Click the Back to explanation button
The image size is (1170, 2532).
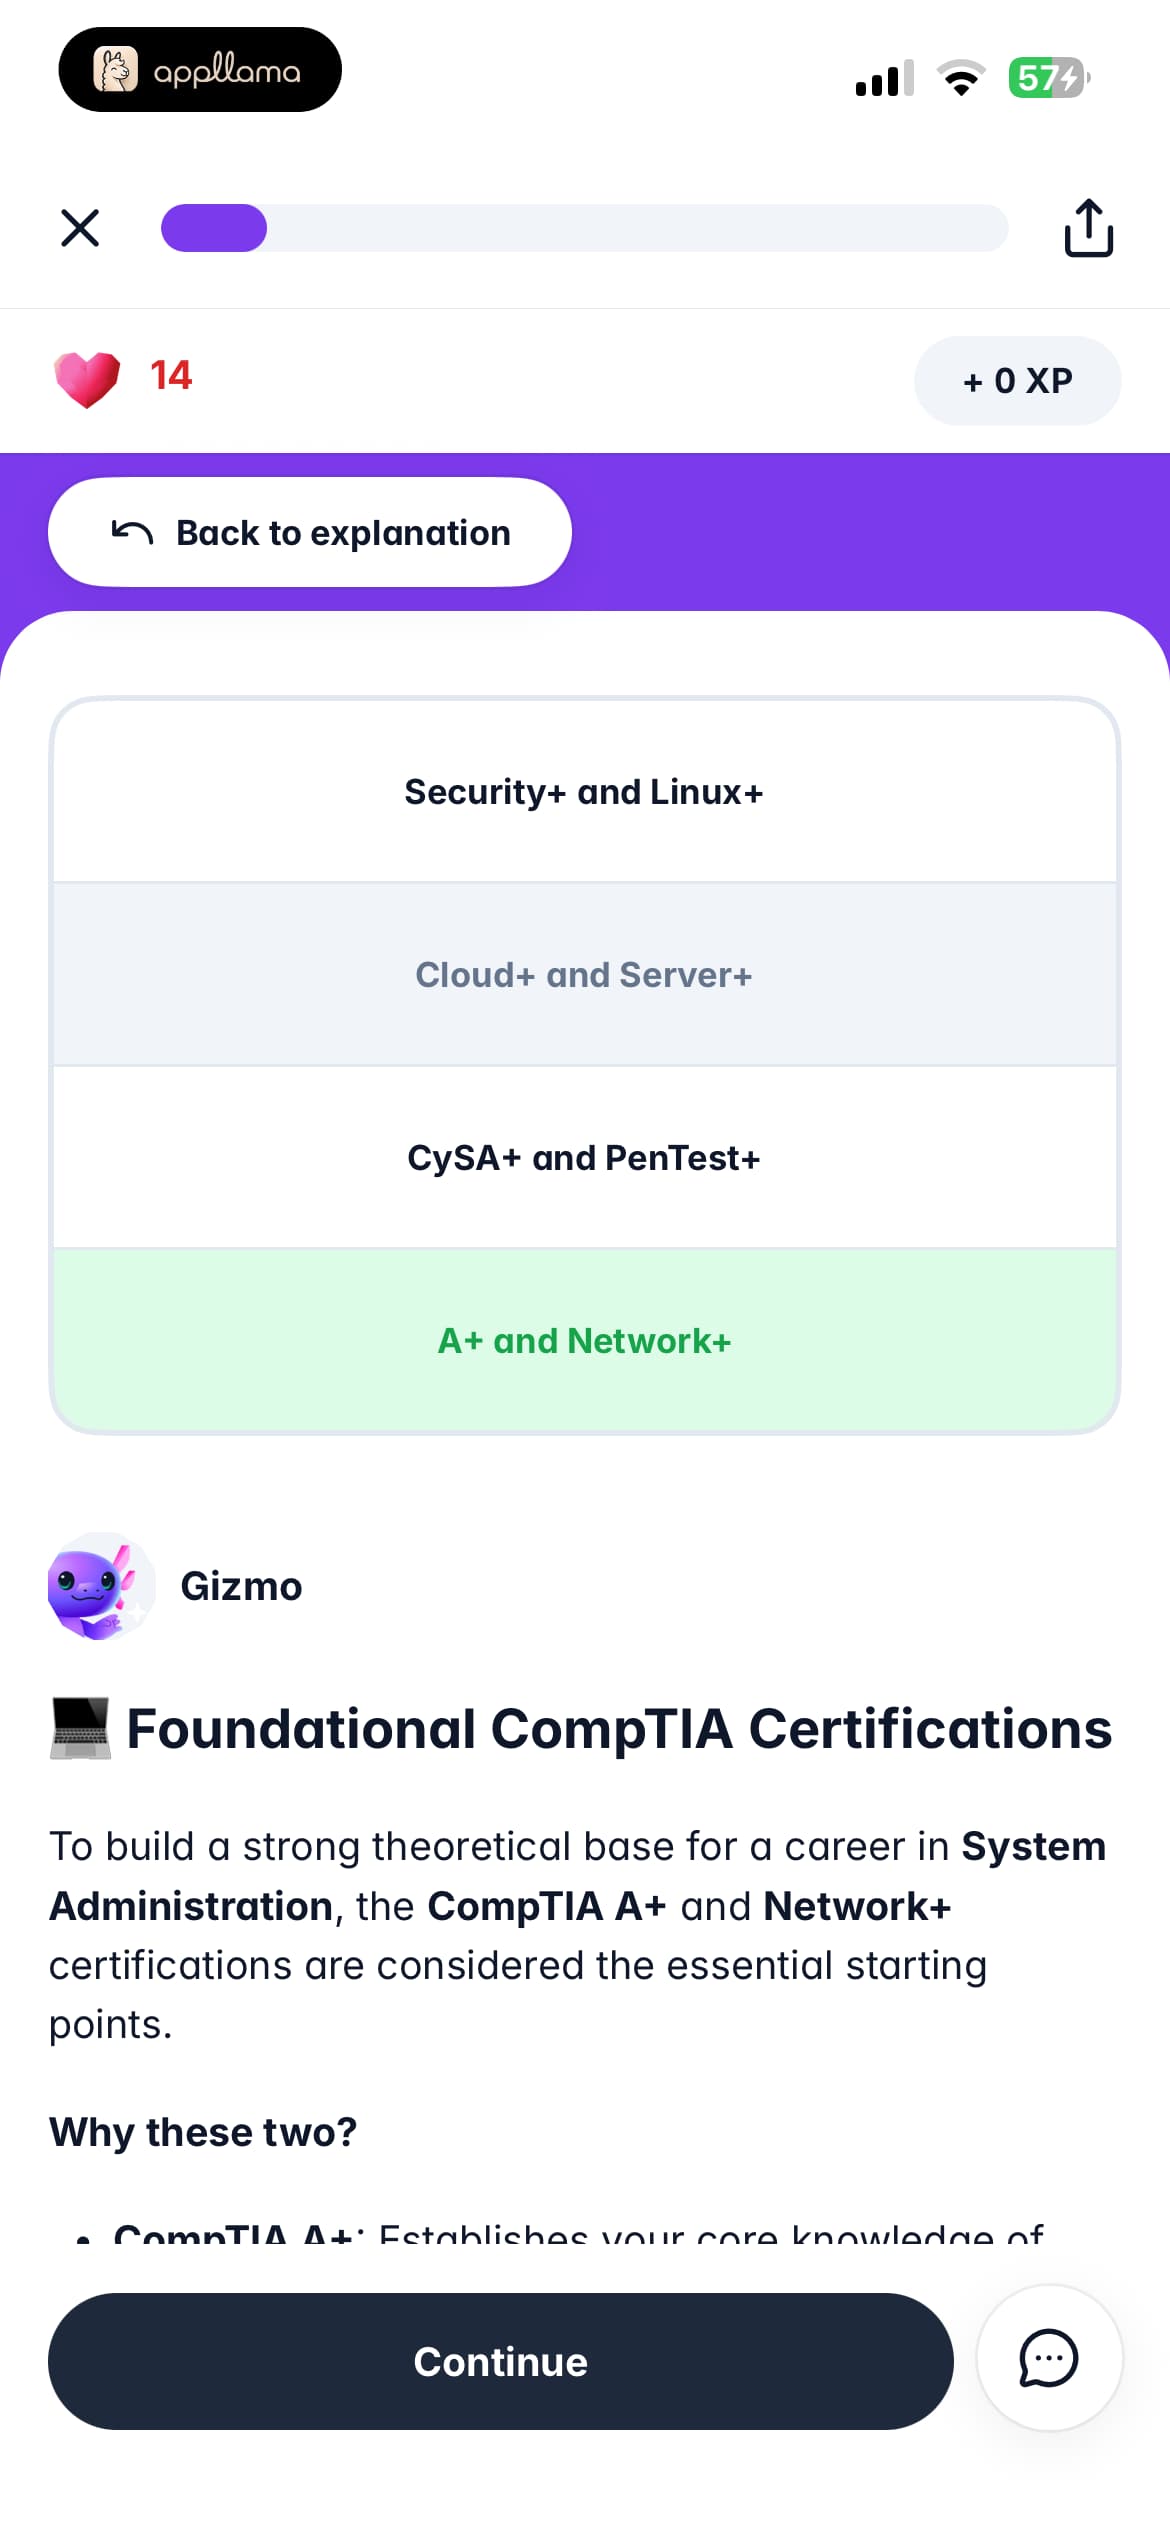pos(310,532)
